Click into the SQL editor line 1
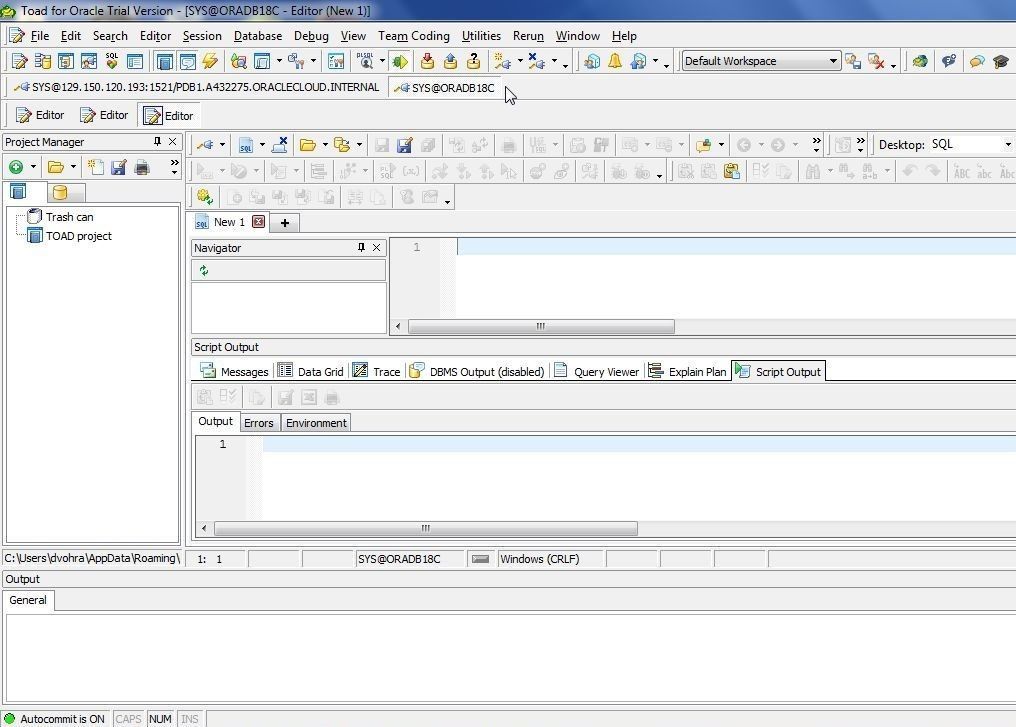1016x727 pixels. tap(735, 247)
